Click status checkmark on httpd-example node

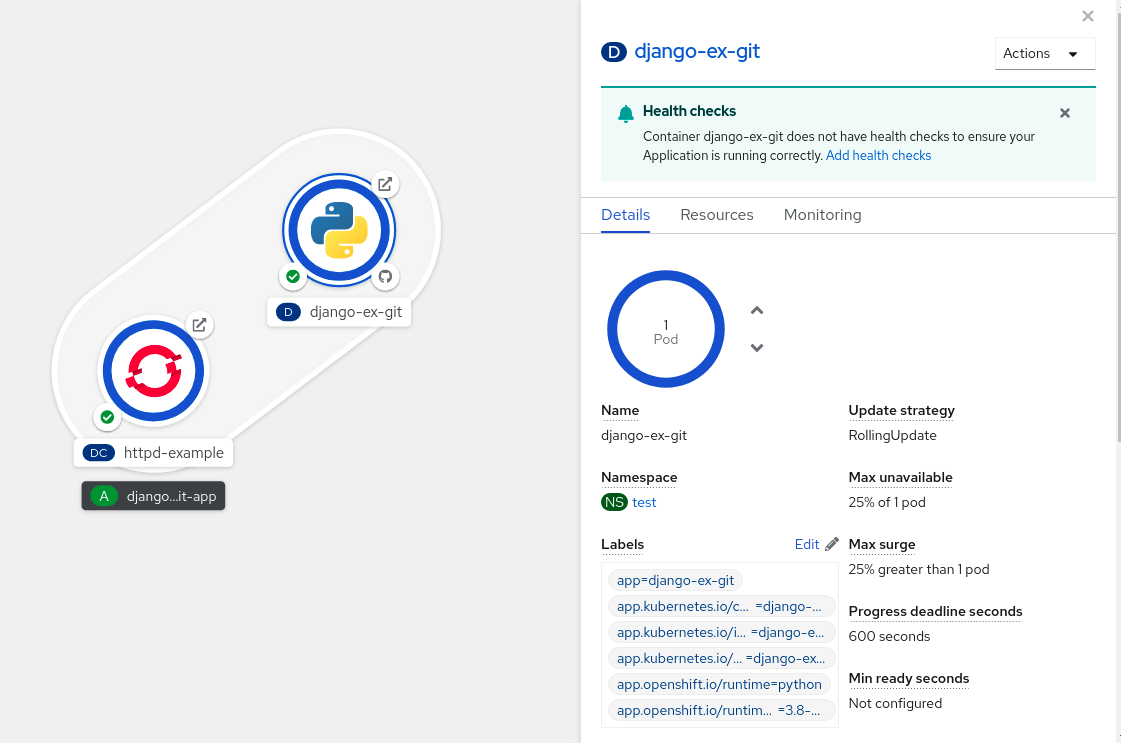(107, 417)
